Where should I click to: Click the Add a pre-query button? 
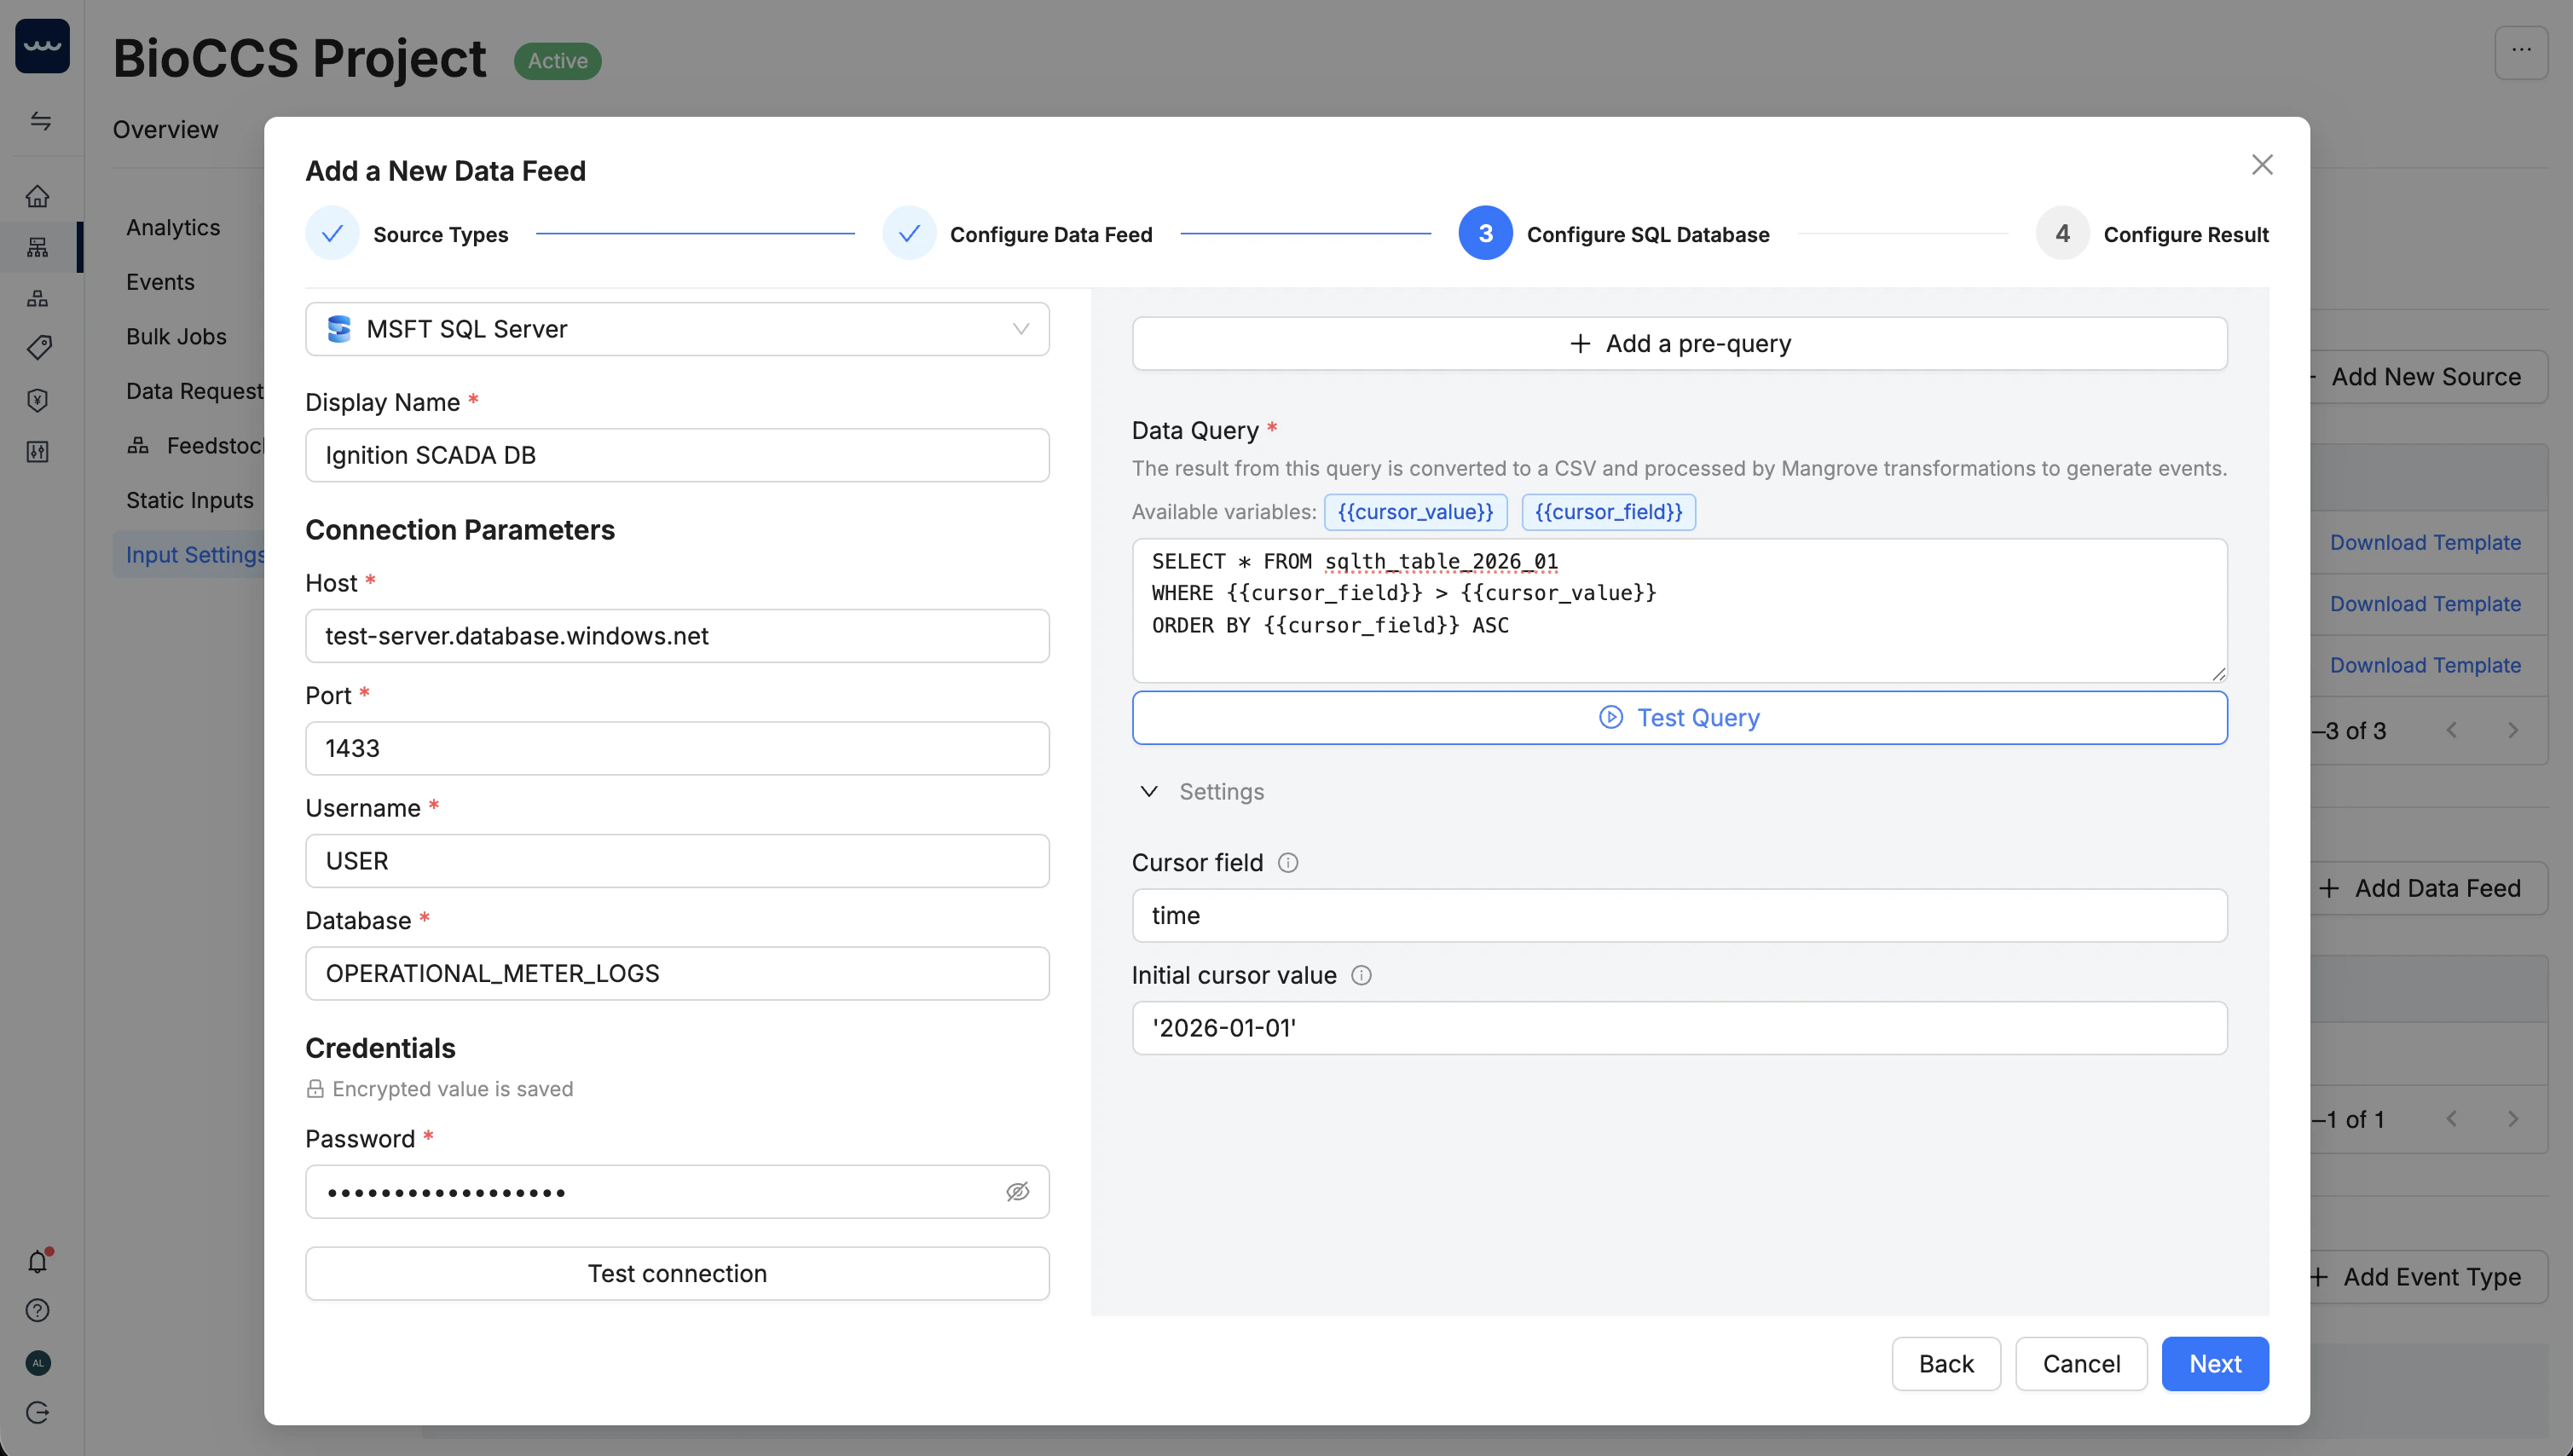coord(1679,343)
